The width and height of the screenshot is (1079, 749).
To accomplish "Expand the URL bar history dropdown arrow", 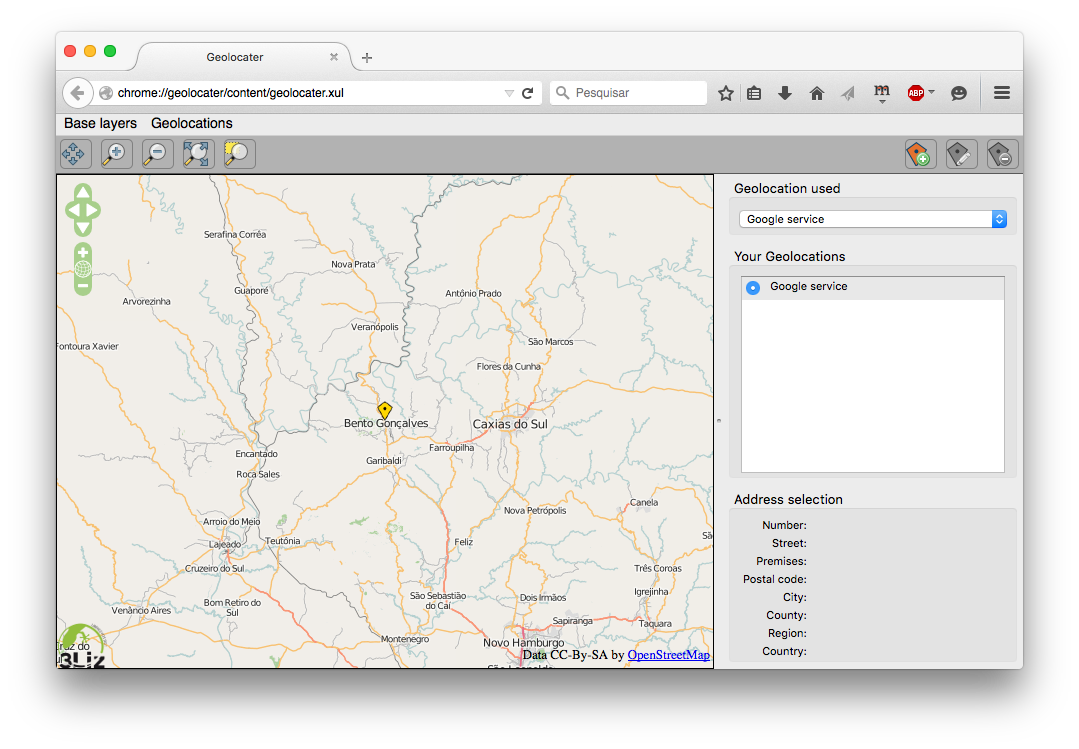I will coord(509,93).
